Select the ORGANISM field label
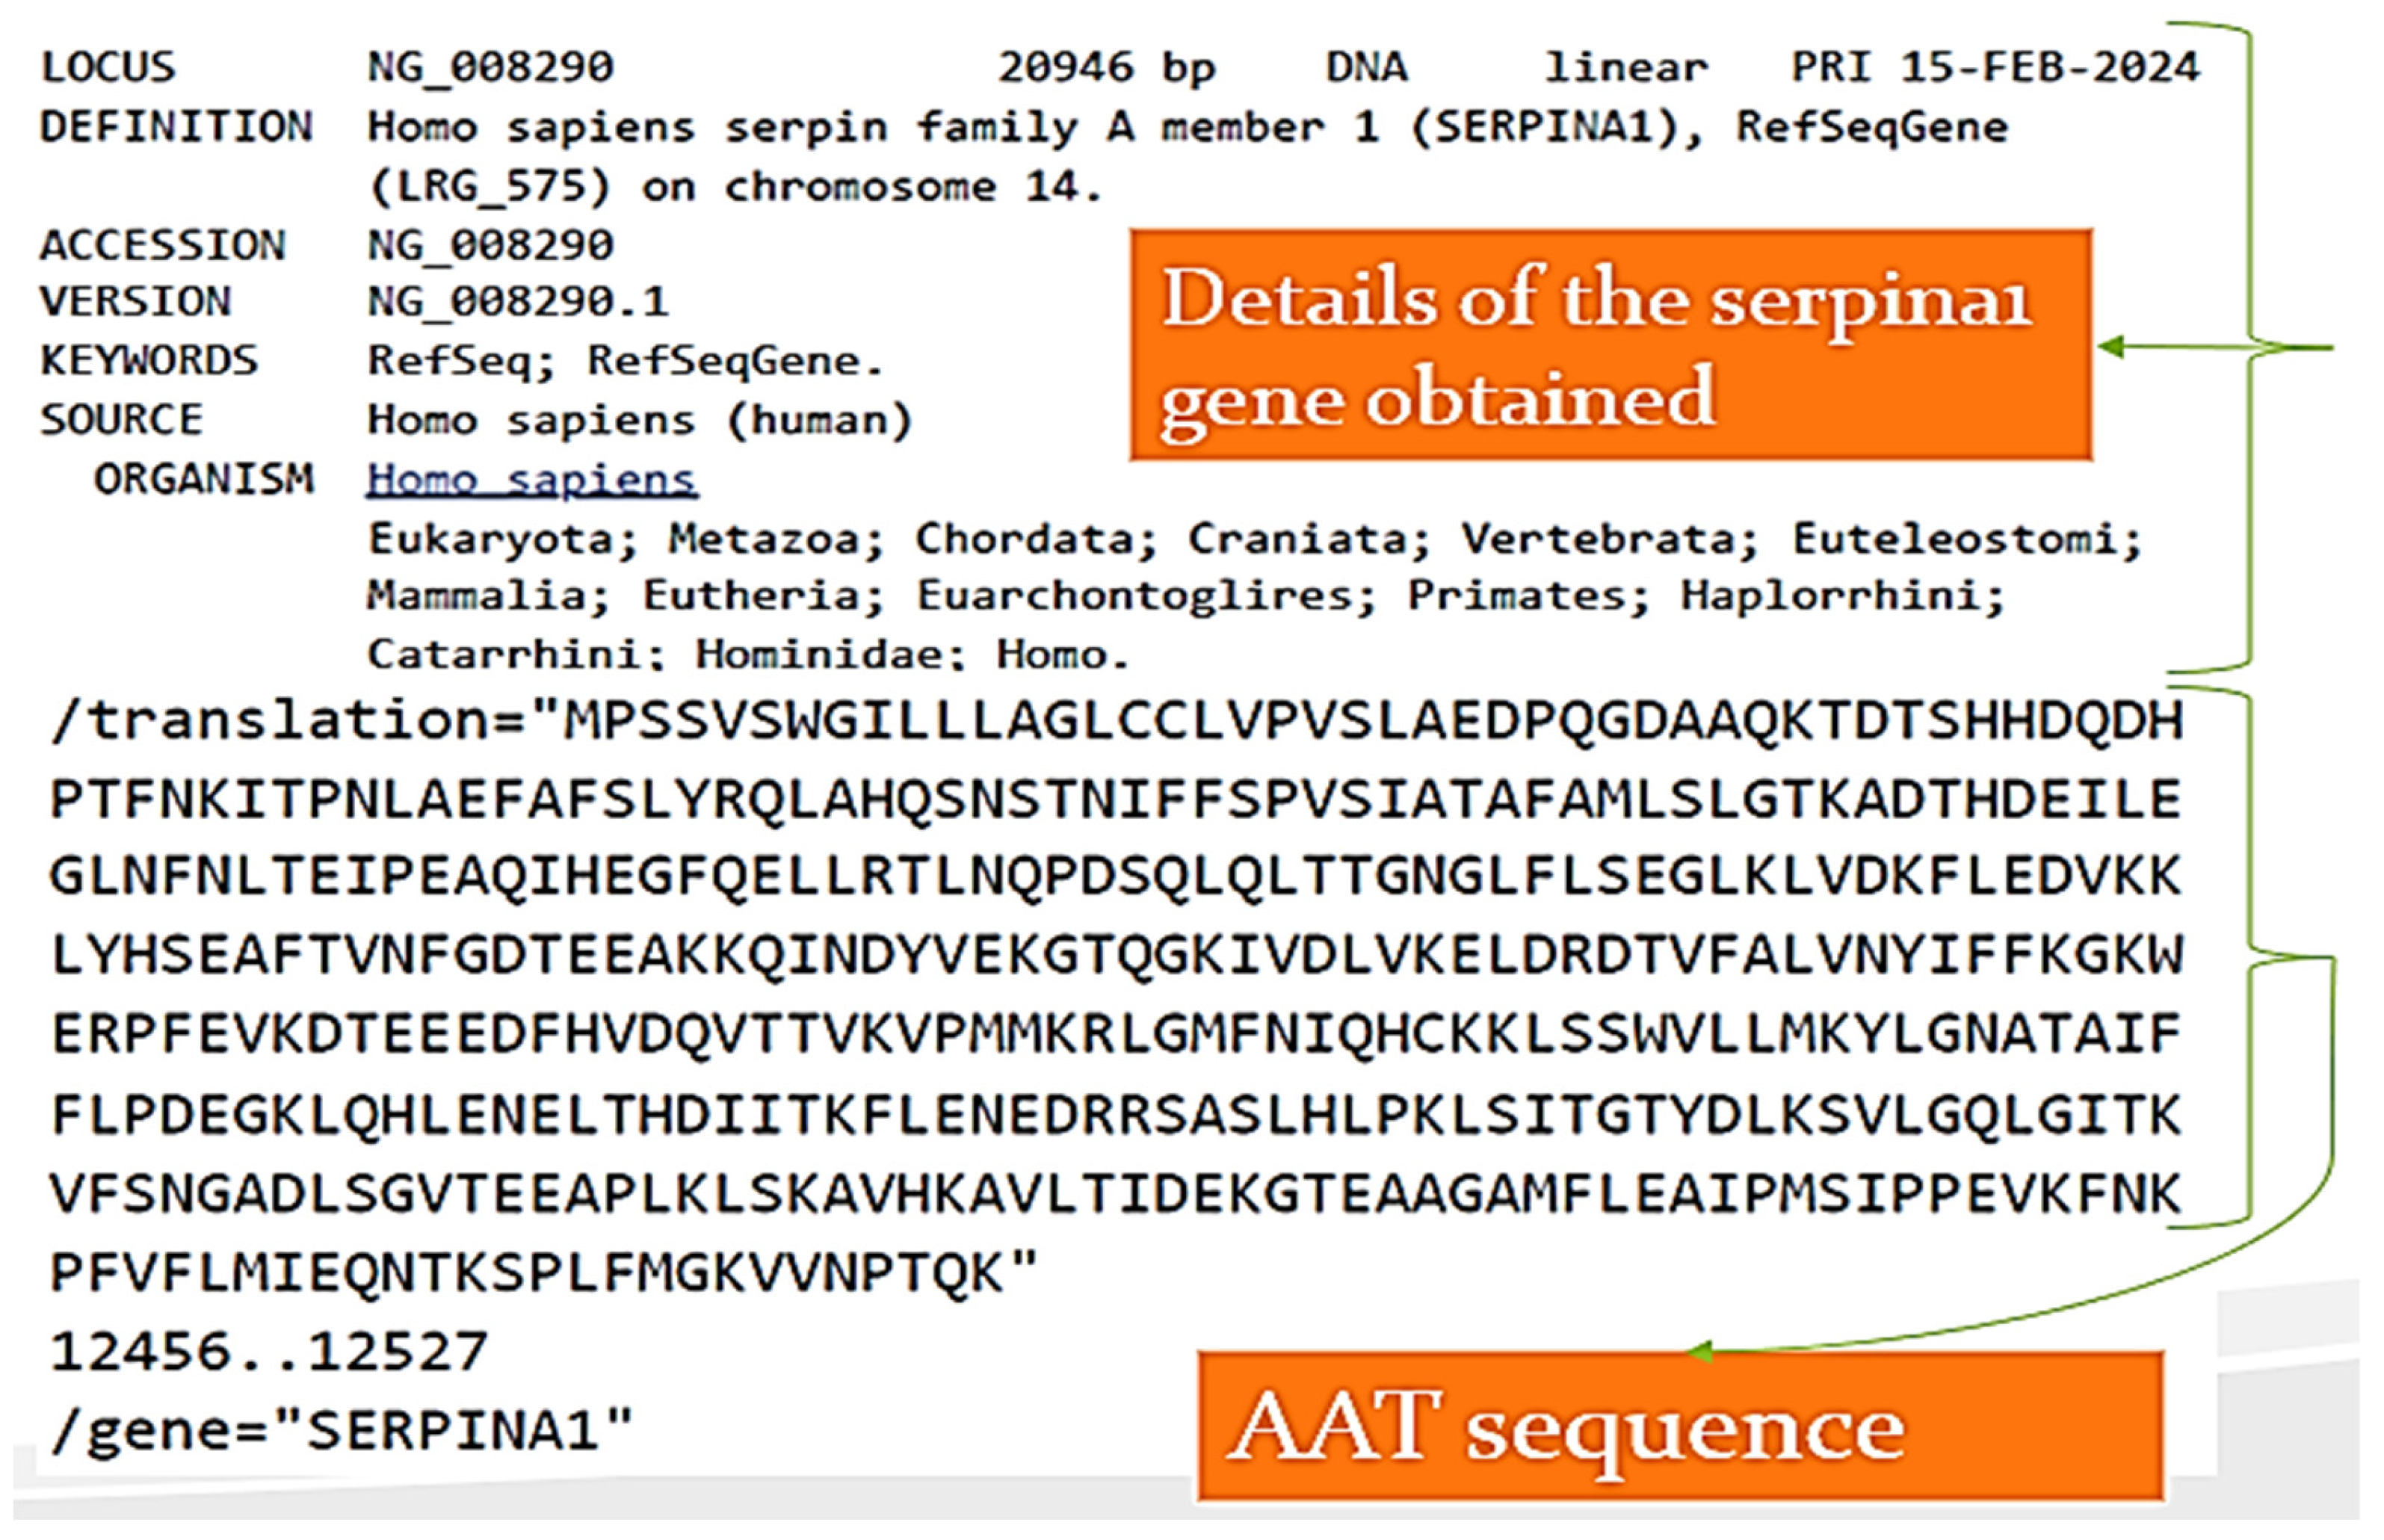The width and height of the screenshot is (2384, 1540). 203,480
